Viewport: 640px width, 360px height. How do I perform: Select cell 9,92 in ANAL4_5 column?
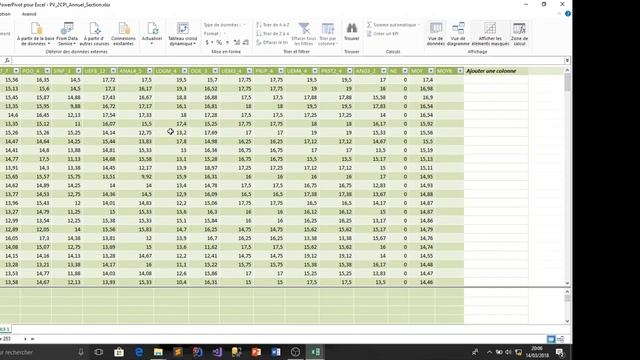(x=136, y=177)
